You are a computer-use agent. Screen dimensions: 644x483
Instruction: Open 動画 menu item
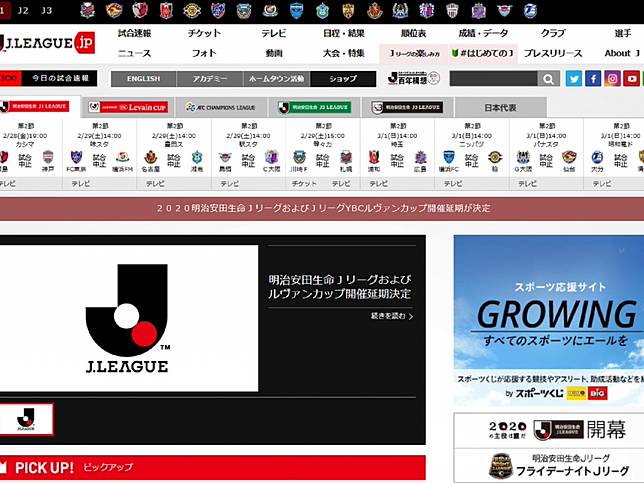pos(274,53)
